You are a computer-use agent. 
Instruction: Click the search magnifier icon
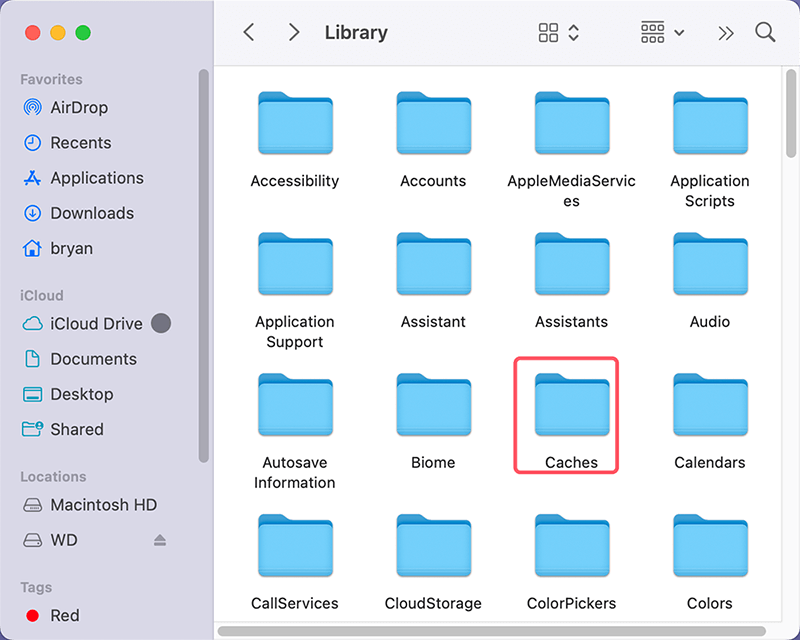pyautogui.click(x=765, y=32)
